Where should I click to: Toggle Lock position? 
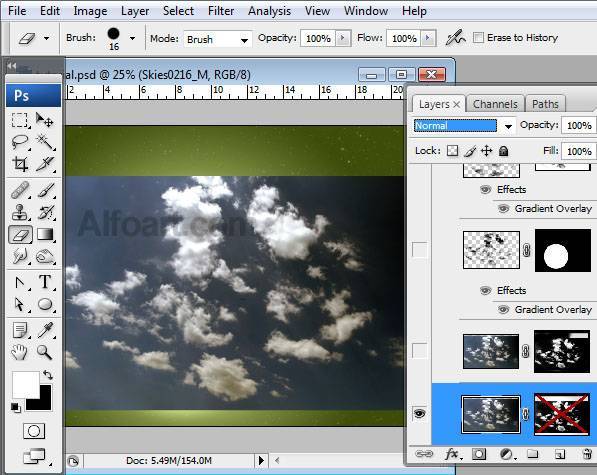(487, 151)
